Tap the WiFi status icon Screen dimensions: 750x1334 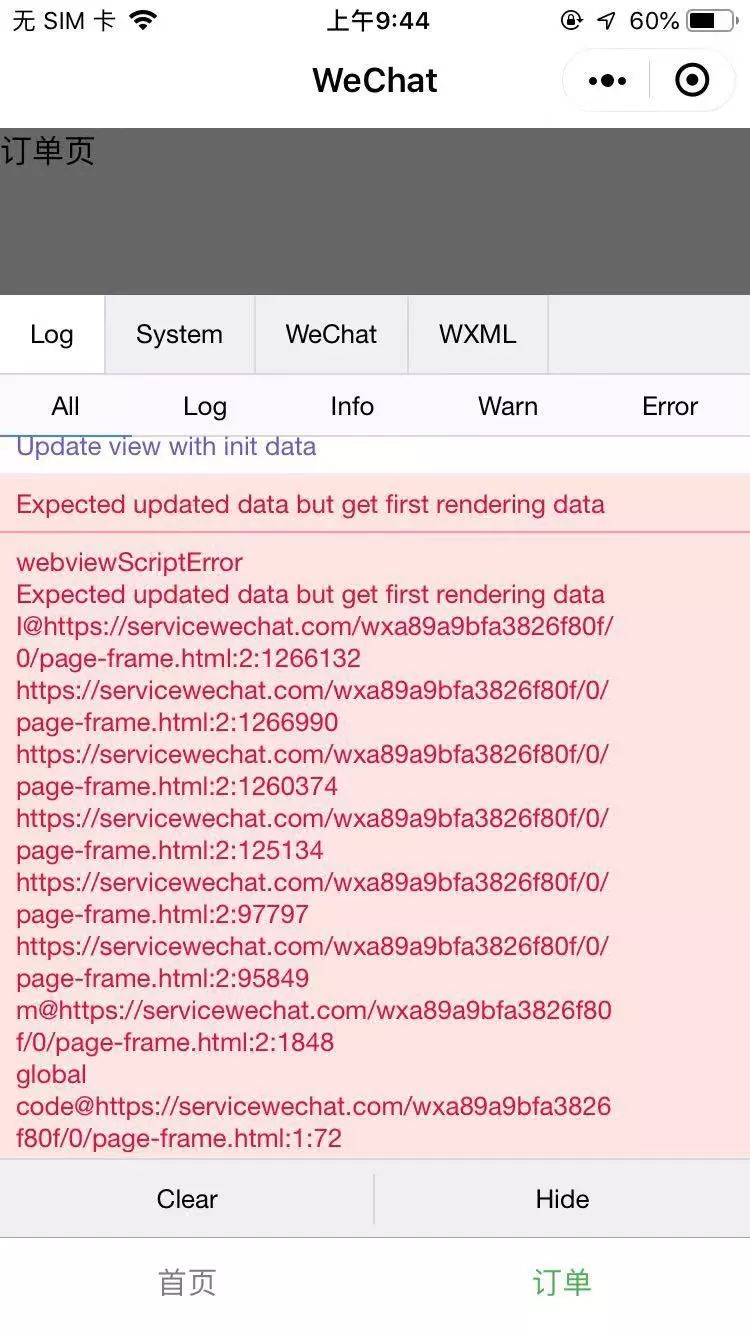click(x=143, y=21)
